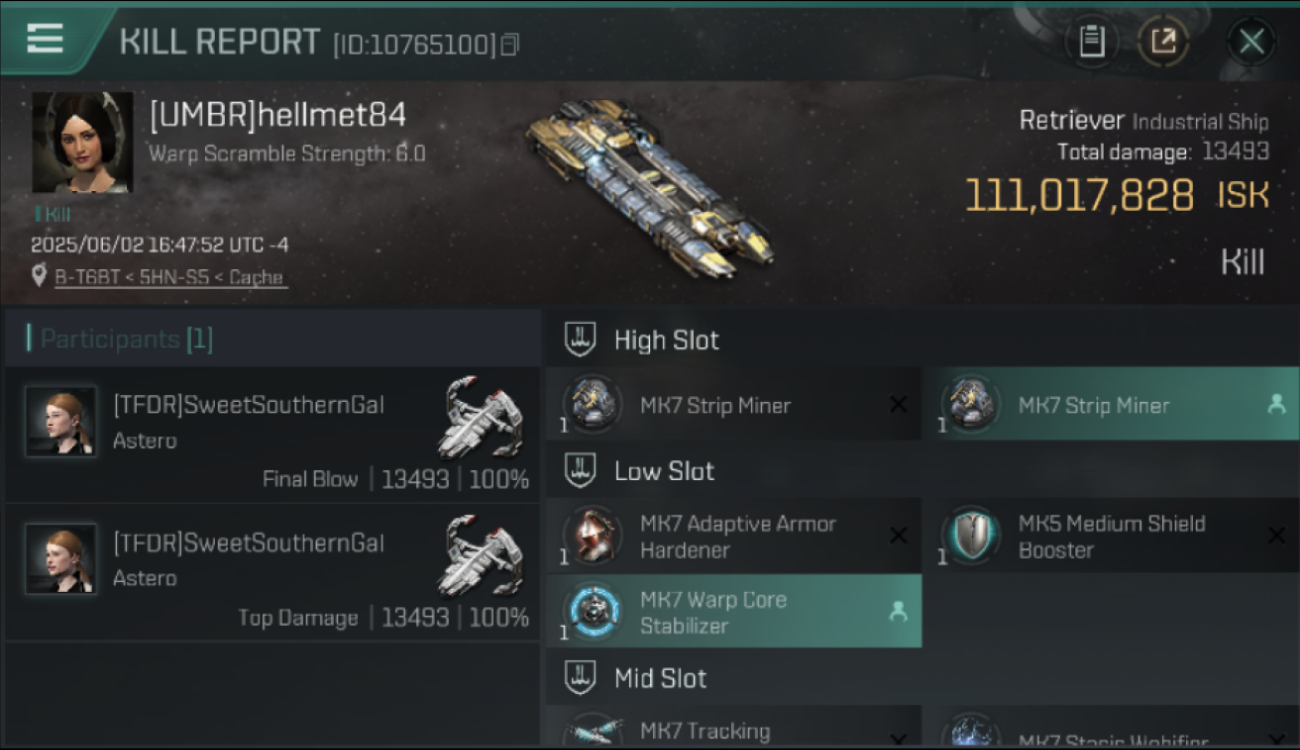The image size is (1300, 750).
Task: Click the B-T6BT location link
Action: click(x=170, y=277)
